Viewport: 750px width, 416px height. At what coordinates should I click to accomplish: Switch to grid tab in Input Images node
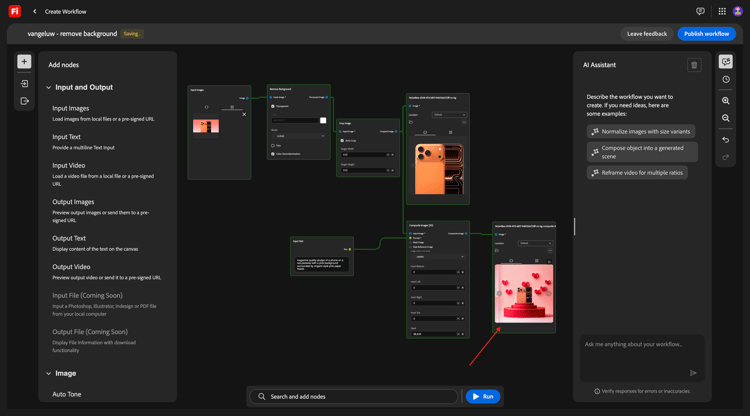232,107
